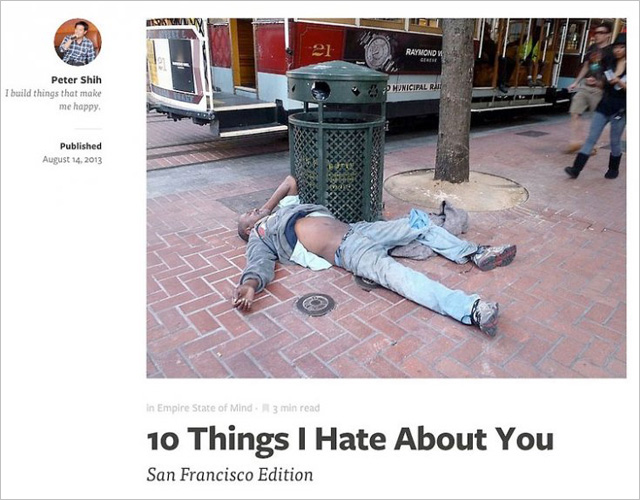The image size is (640, 500).
Task: Open Peter Shih's circular profile avatar
Action: [78, 42]
